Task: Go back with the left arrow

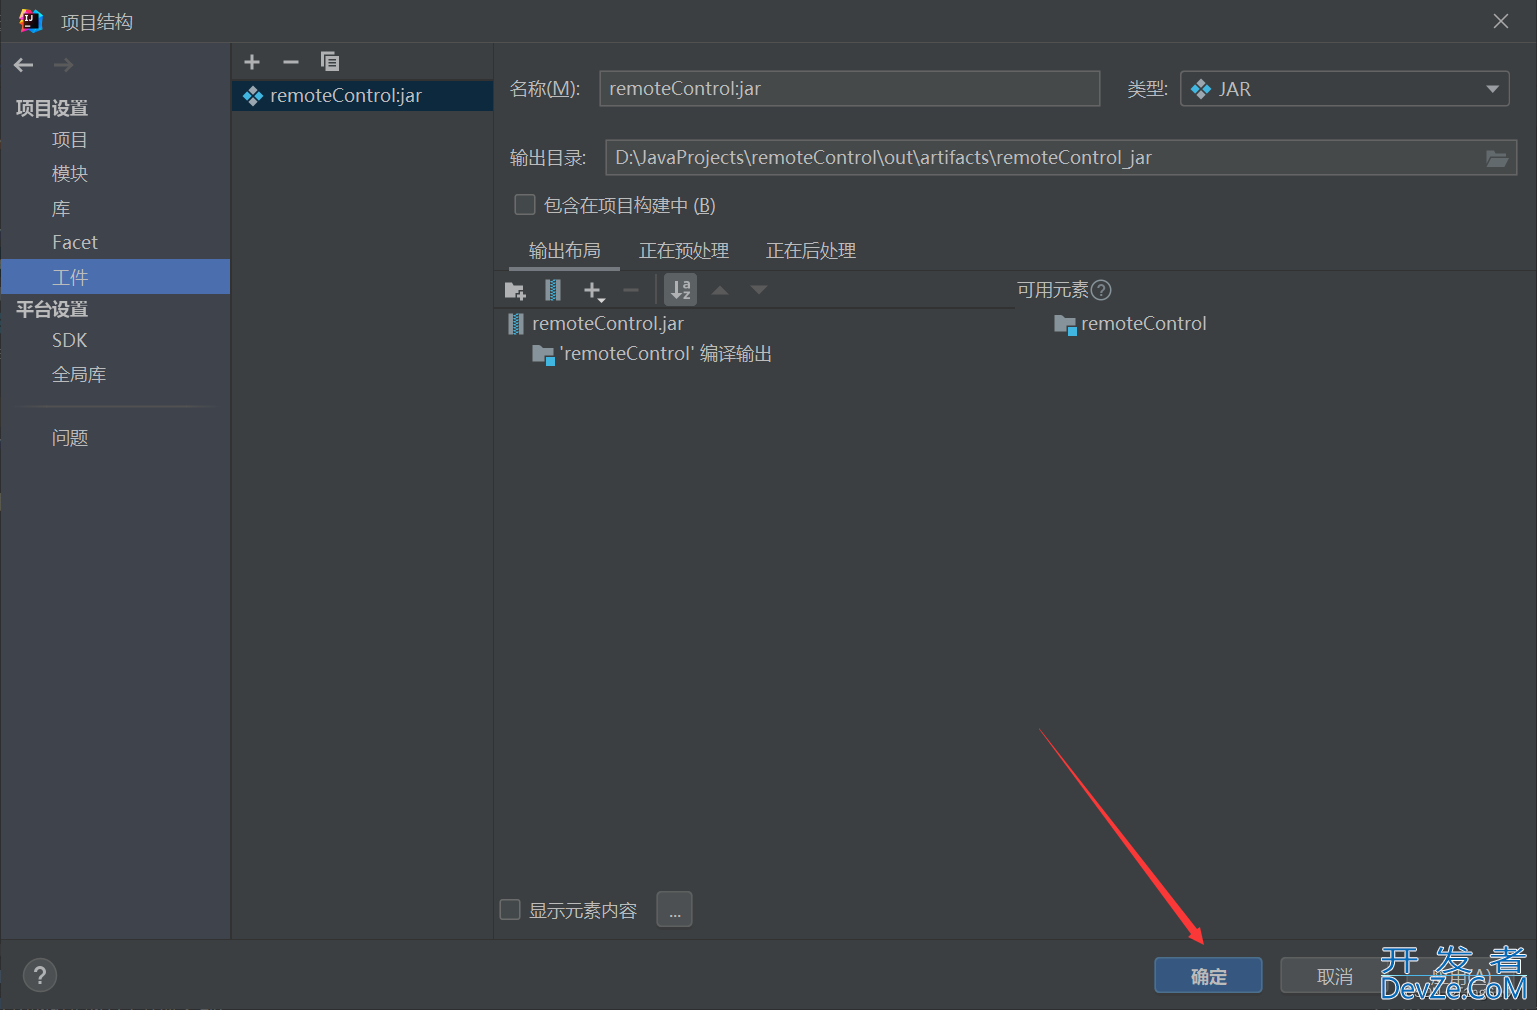Action: pos(24,65)
